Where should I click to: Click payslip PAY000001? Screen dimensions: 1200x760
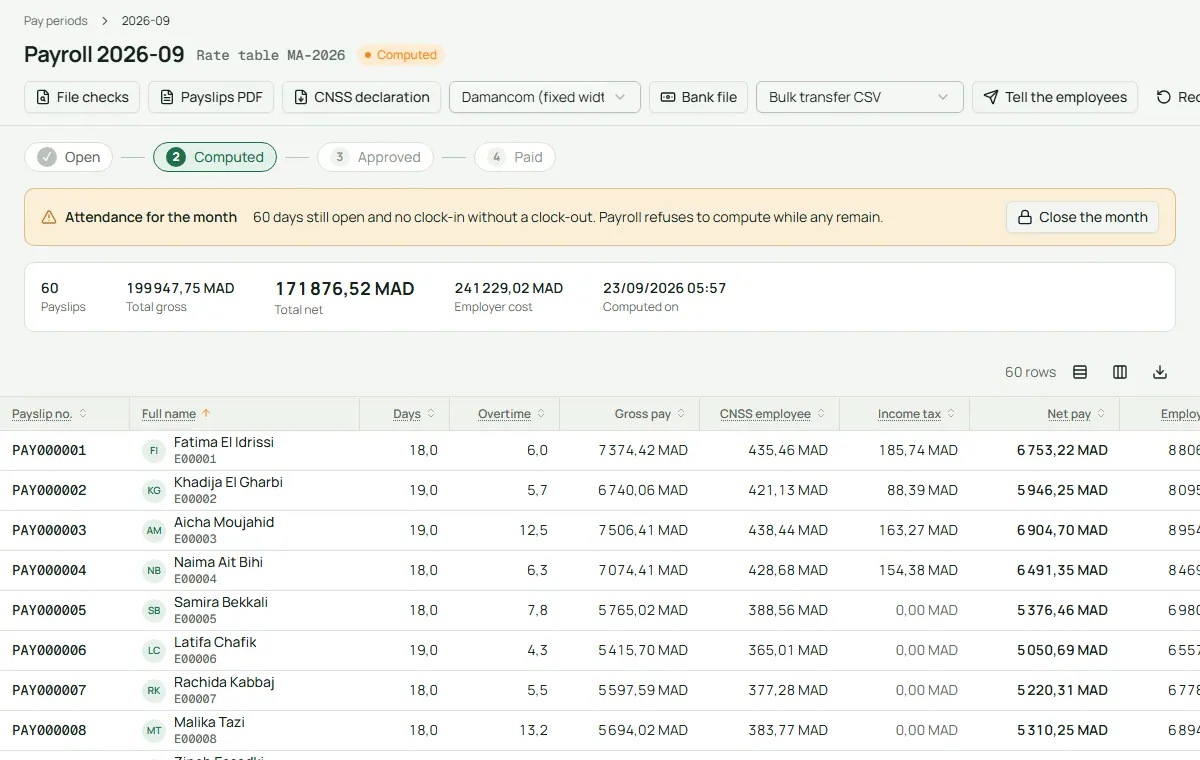click(49, 451)
